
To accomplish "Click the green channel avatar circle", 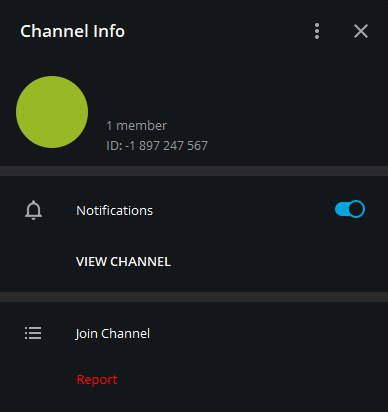I will tap(52, 112).
